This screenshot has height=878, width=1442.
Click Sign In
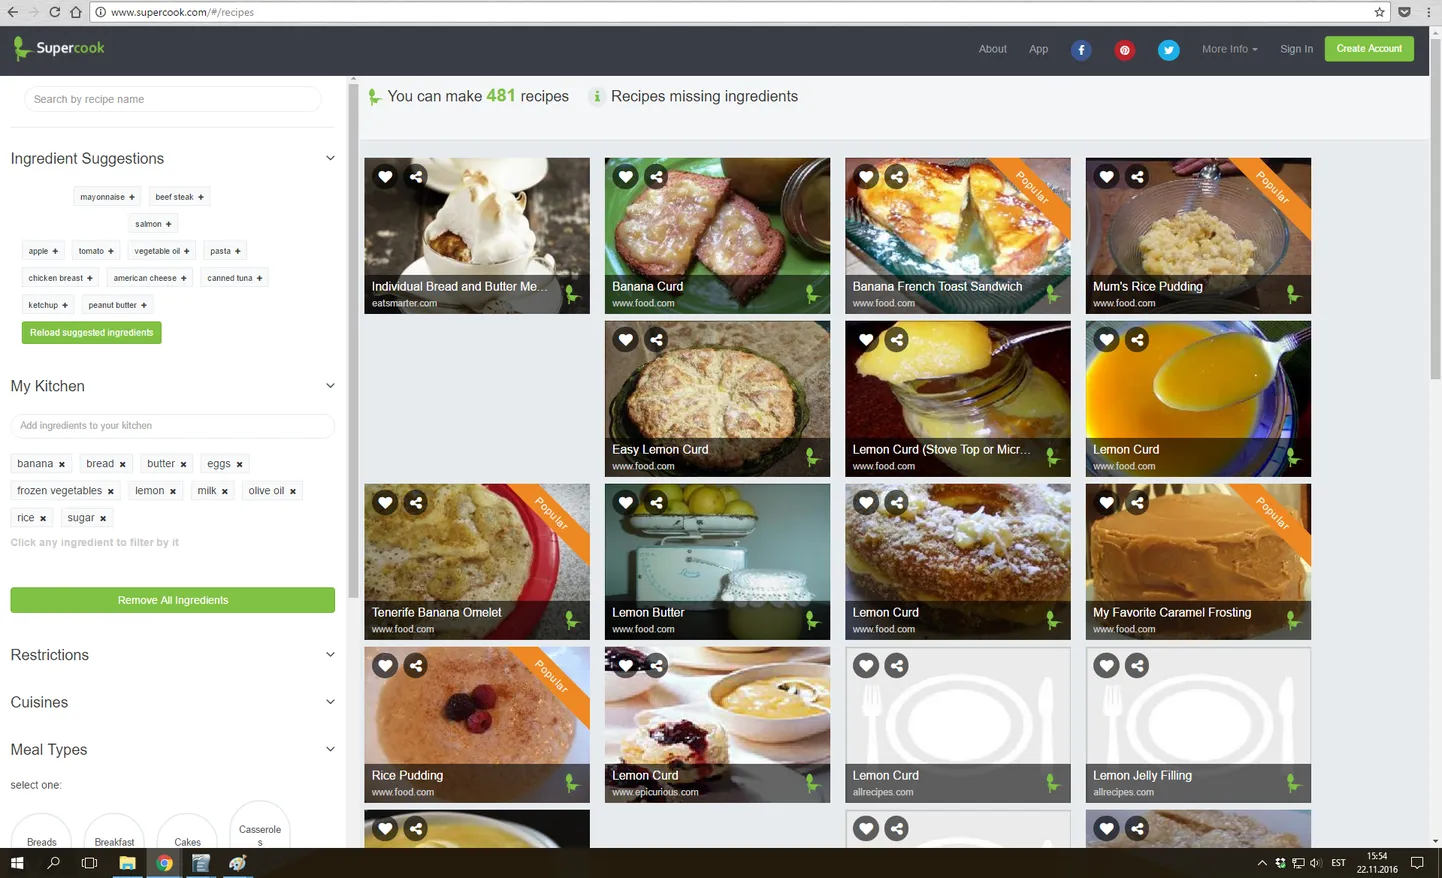[x=1297, y=49]
